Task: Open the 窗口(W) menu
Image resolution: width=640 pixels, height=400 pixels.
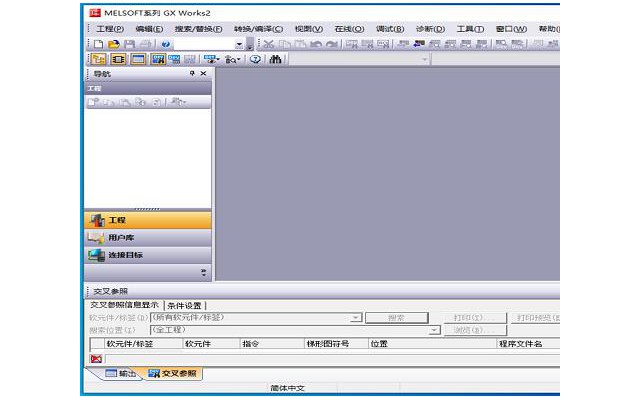Action: [511, 29]
